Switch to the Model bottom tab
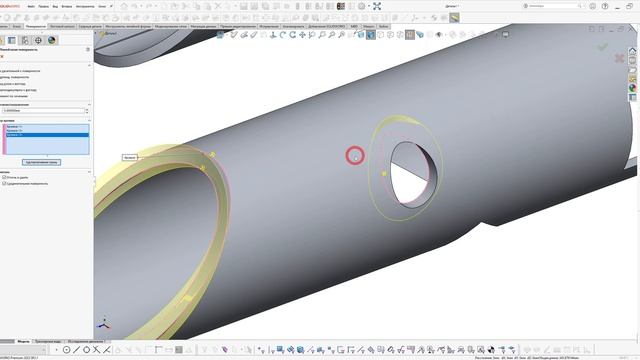The width and height of the screenshot is (640, 360). pos(23,341)
